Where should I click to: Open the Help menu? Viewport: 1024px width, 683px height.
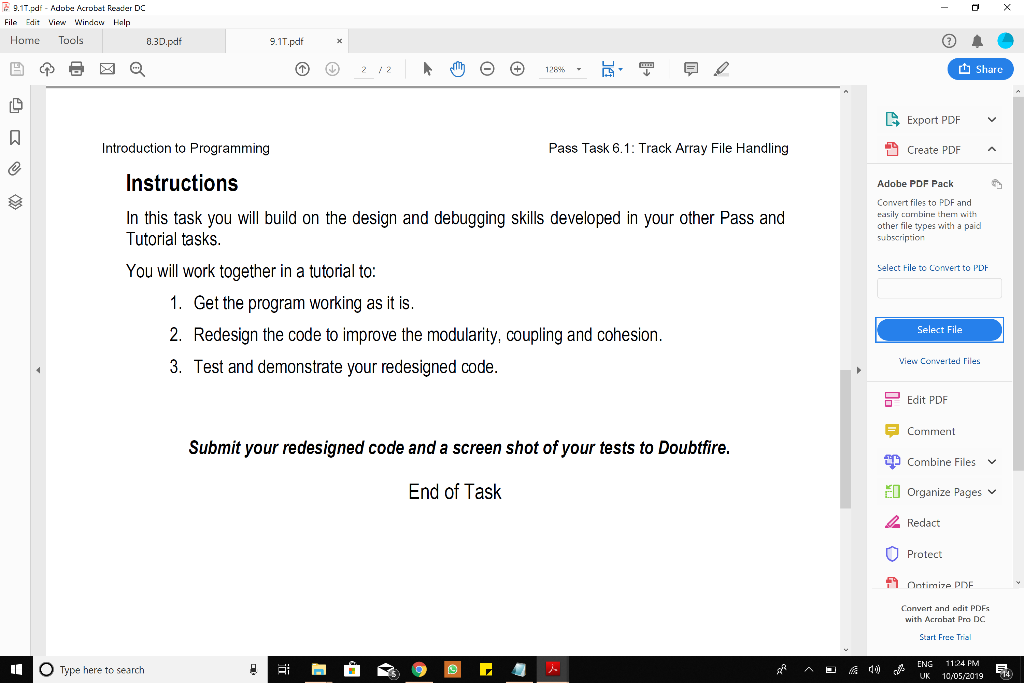[x=121, y=22]
